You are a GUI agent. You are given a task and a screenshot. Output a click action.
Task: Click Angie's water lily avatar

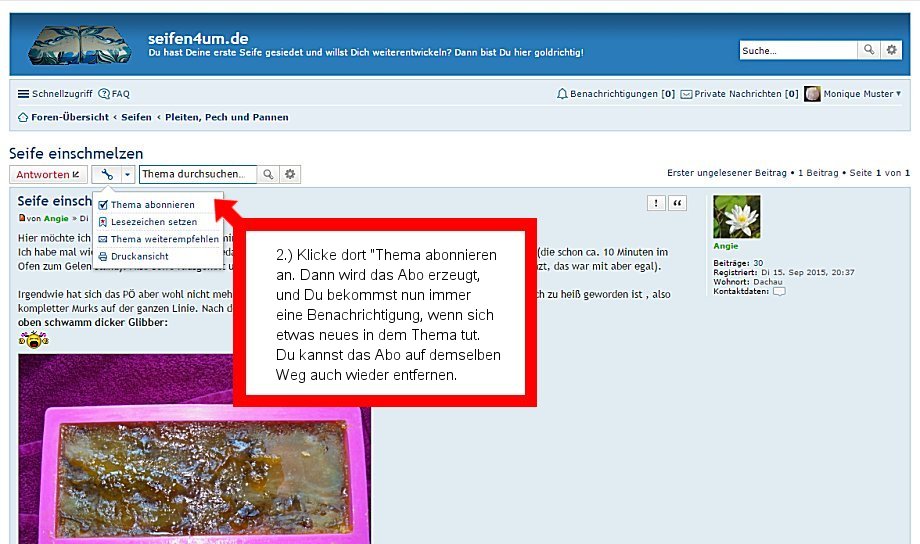pos(736,217)
